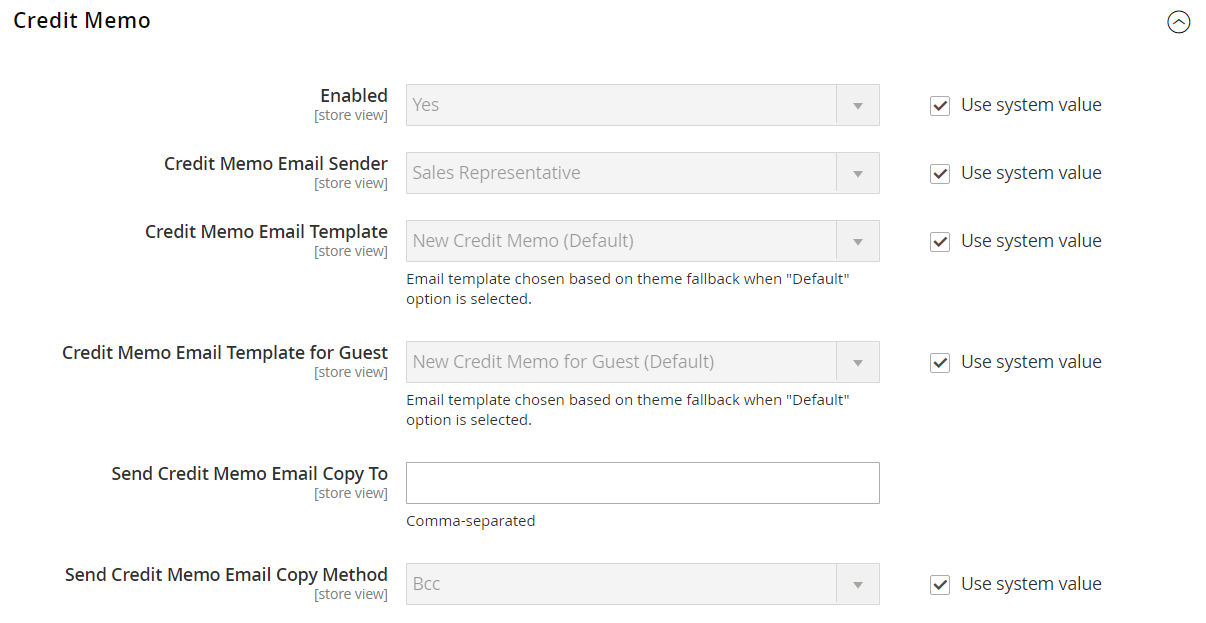Focus the Send Credit Memo Email Copy To field
This screenshot has height=623, width=1206.
tap(642, 483)
